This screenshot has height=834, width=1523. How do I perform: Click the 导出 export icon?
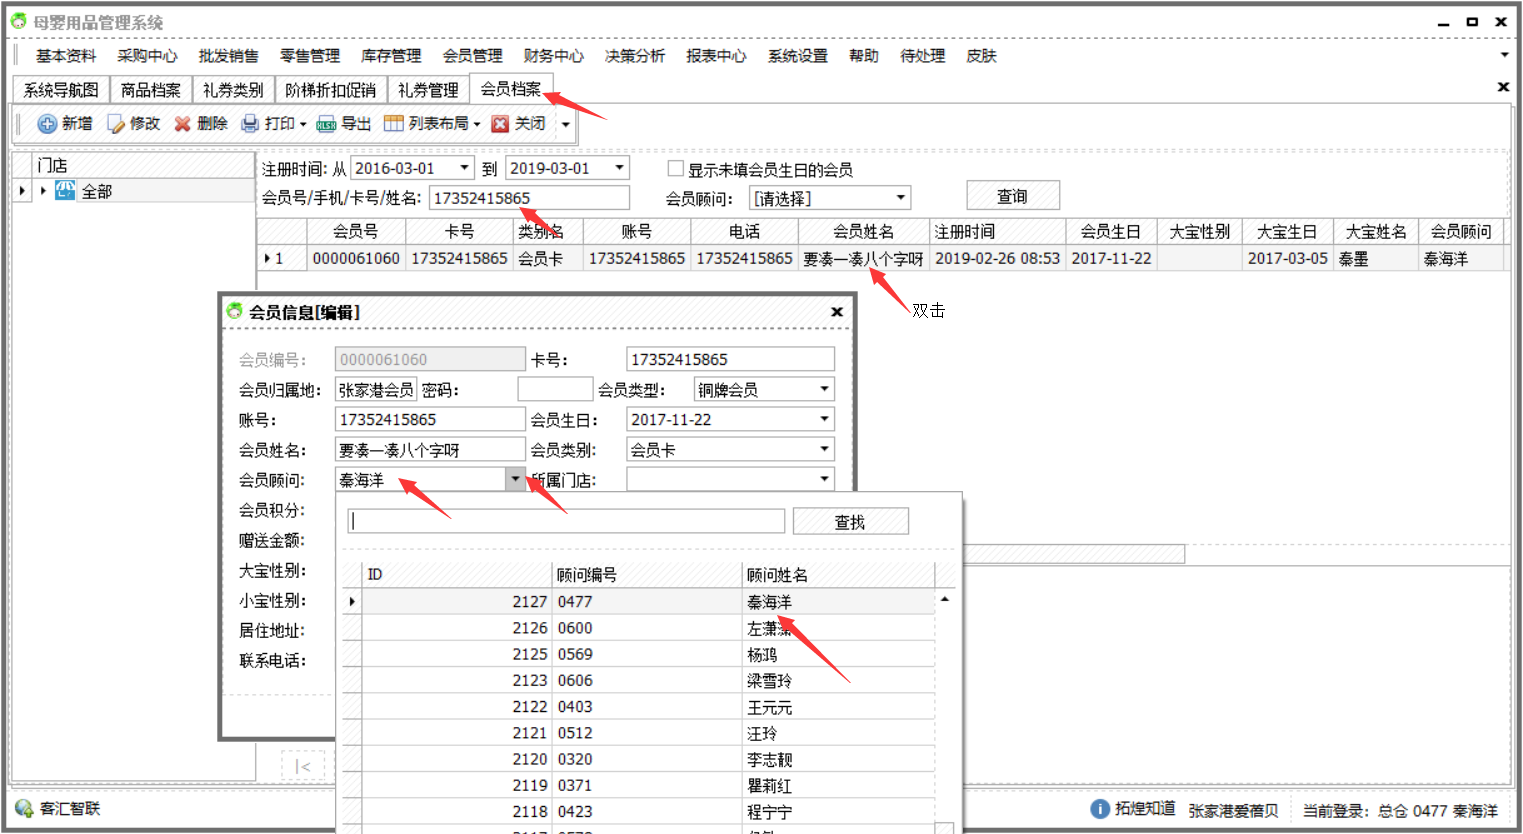click(326, 124)
